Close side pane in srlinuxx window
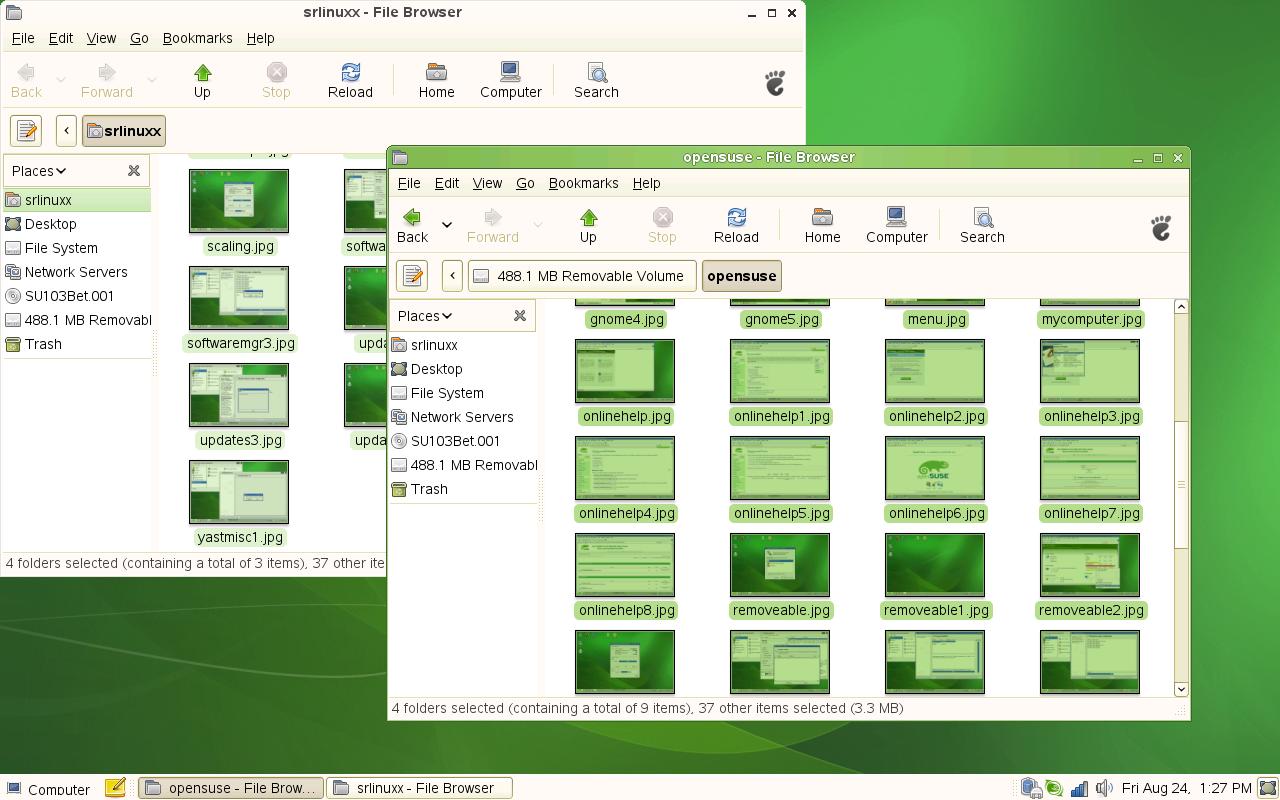 click(134, 171)
